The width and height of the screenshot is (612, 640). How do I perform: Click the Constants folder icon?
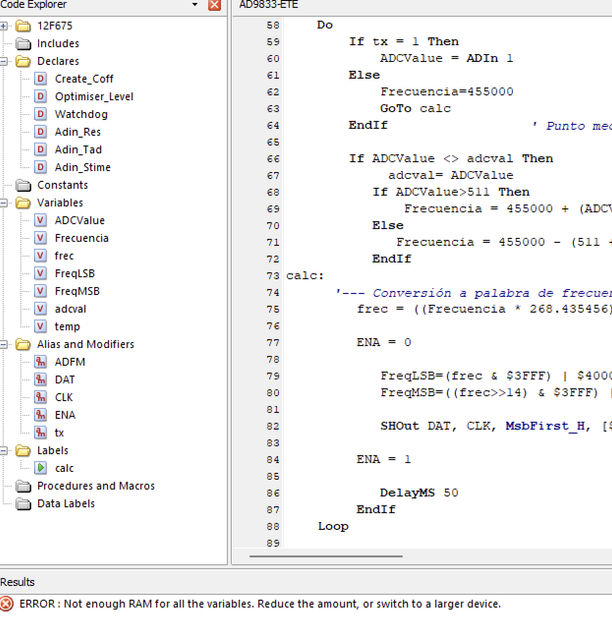point(23,185)
